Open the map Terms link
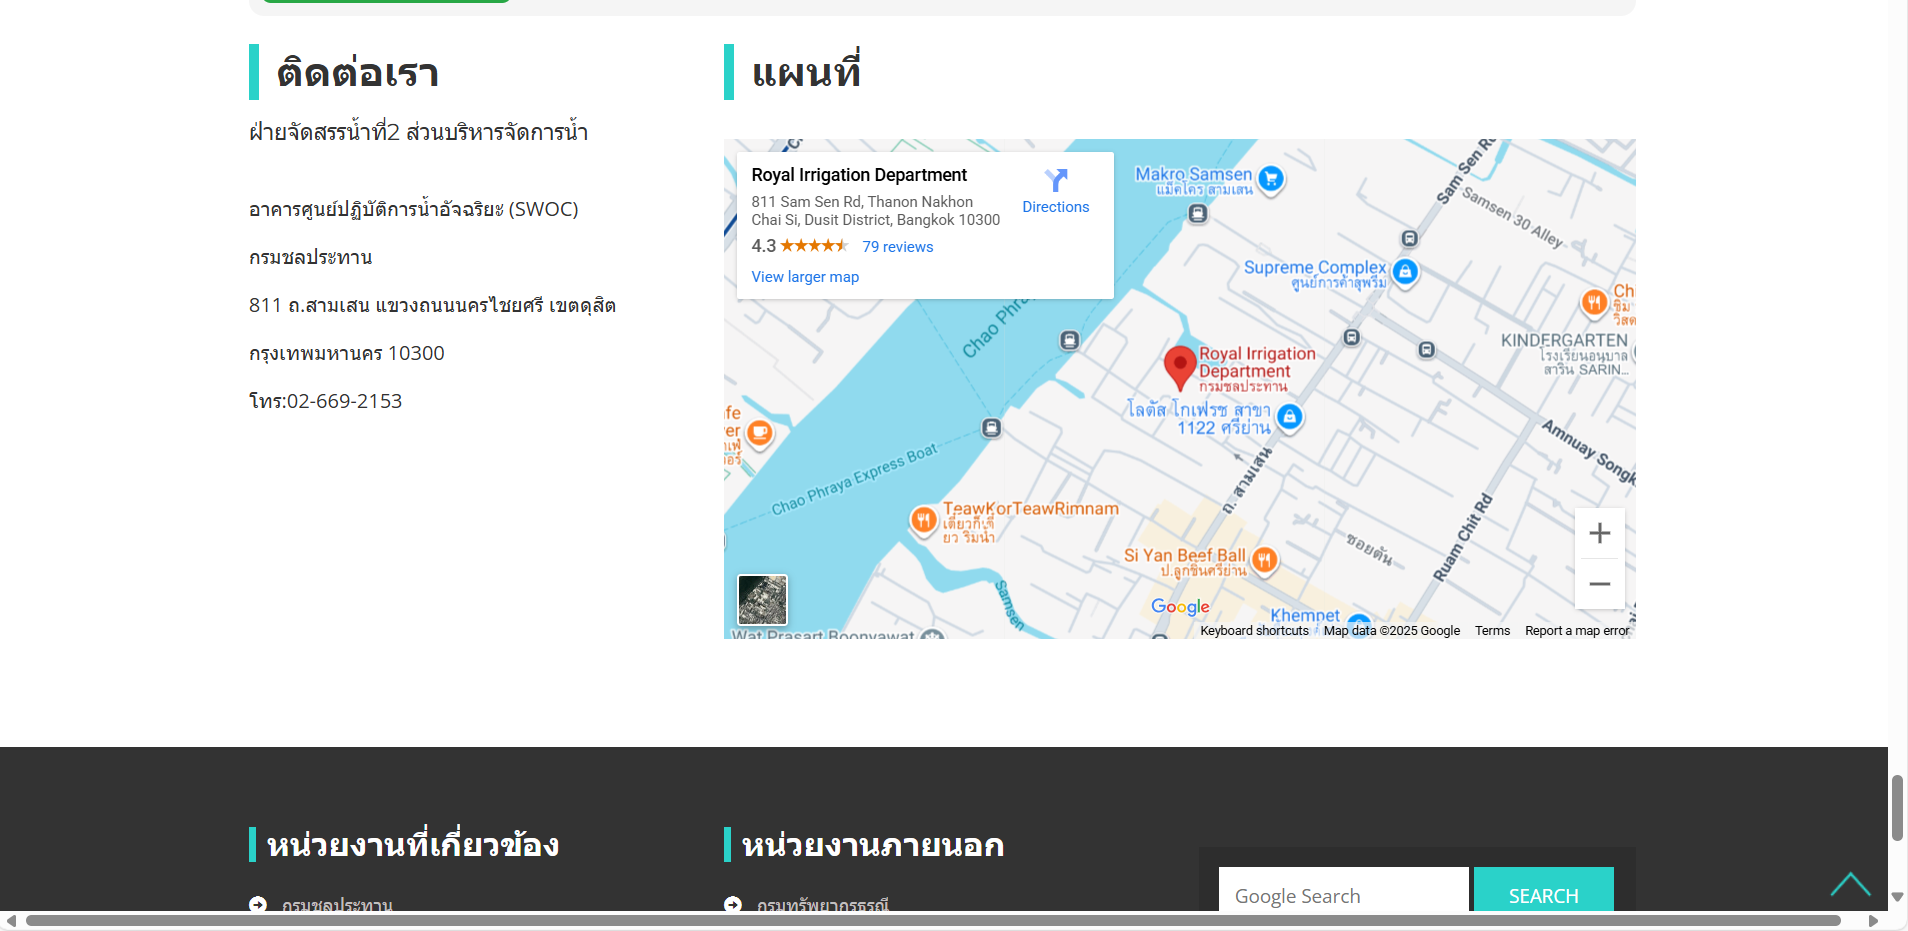This screenshot has height=931, width=1908. tap(1492, 631)
